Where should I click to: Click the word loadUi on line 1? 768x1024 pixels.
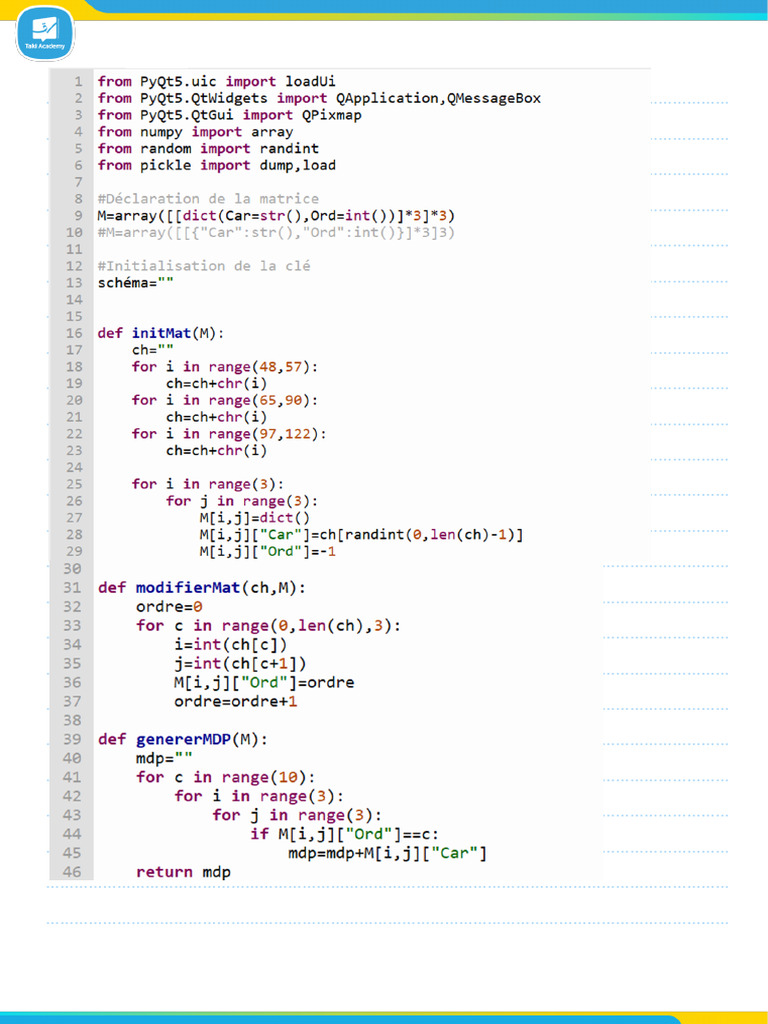click(x=310, y=82)
